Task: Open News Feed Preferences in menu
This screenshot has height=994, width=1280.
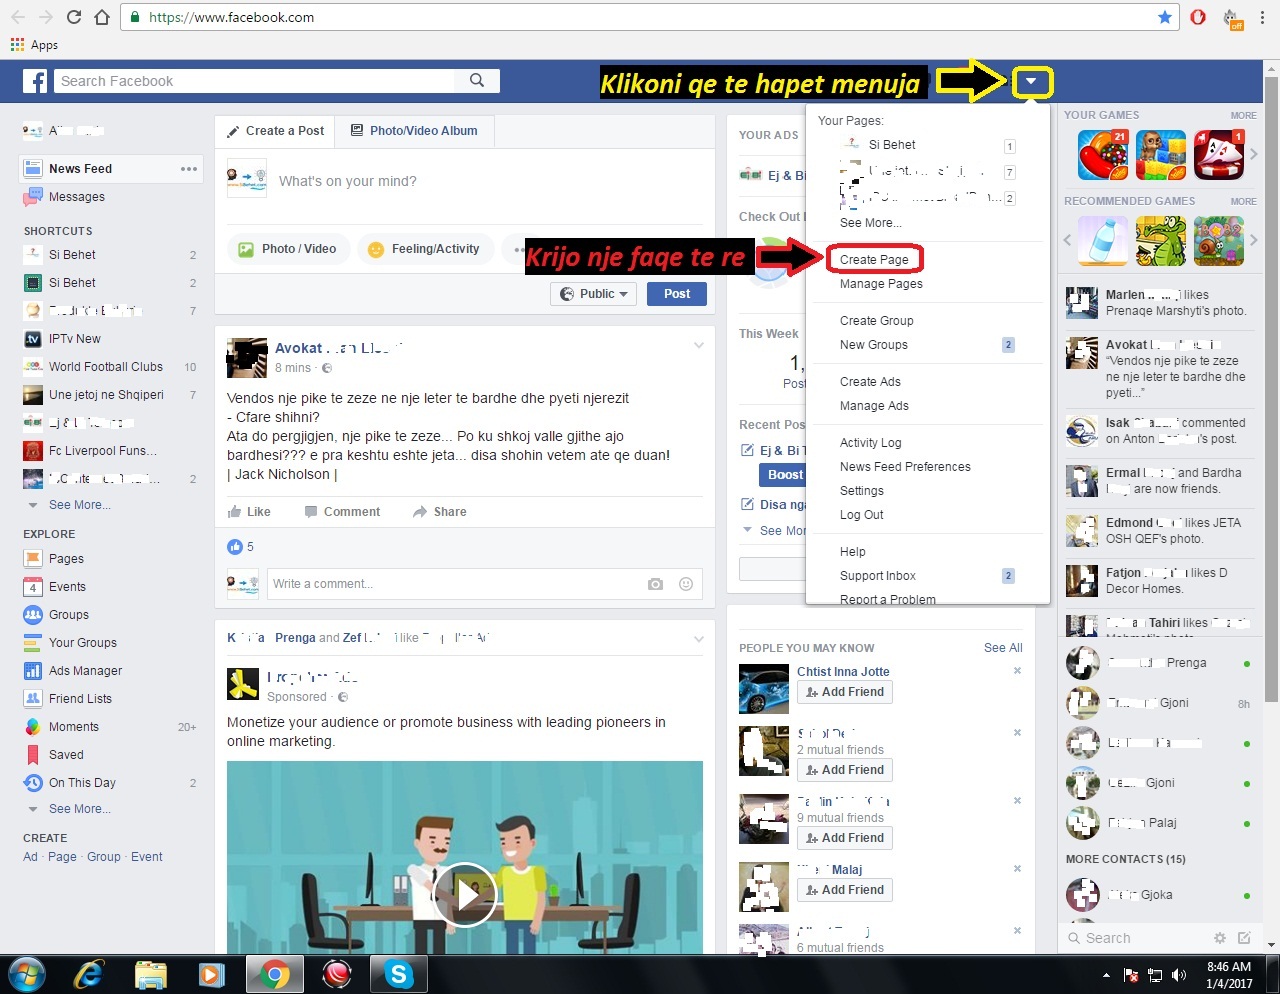Action: [905, 467]
